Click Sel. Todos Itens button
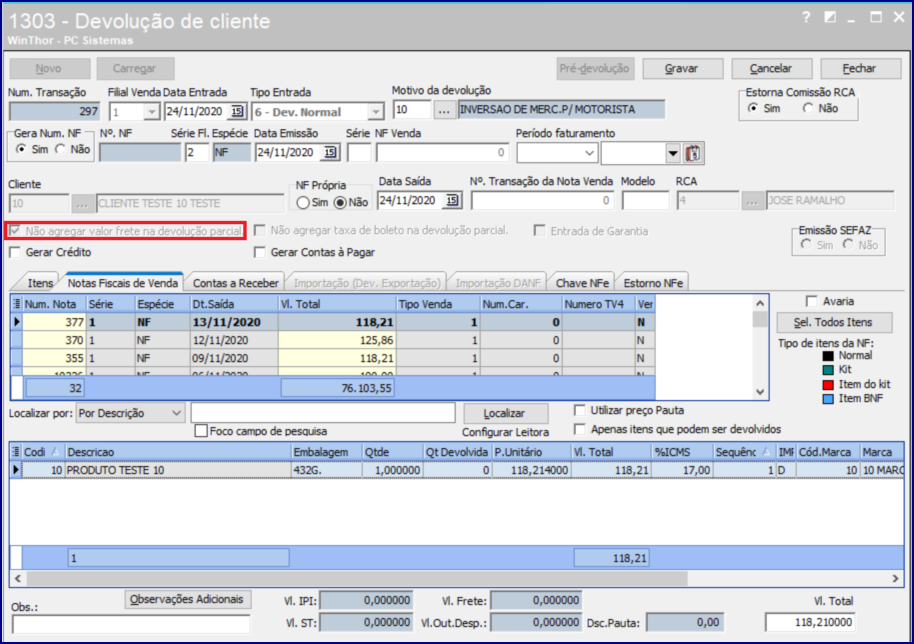The image size is (914, 644). 834,322
